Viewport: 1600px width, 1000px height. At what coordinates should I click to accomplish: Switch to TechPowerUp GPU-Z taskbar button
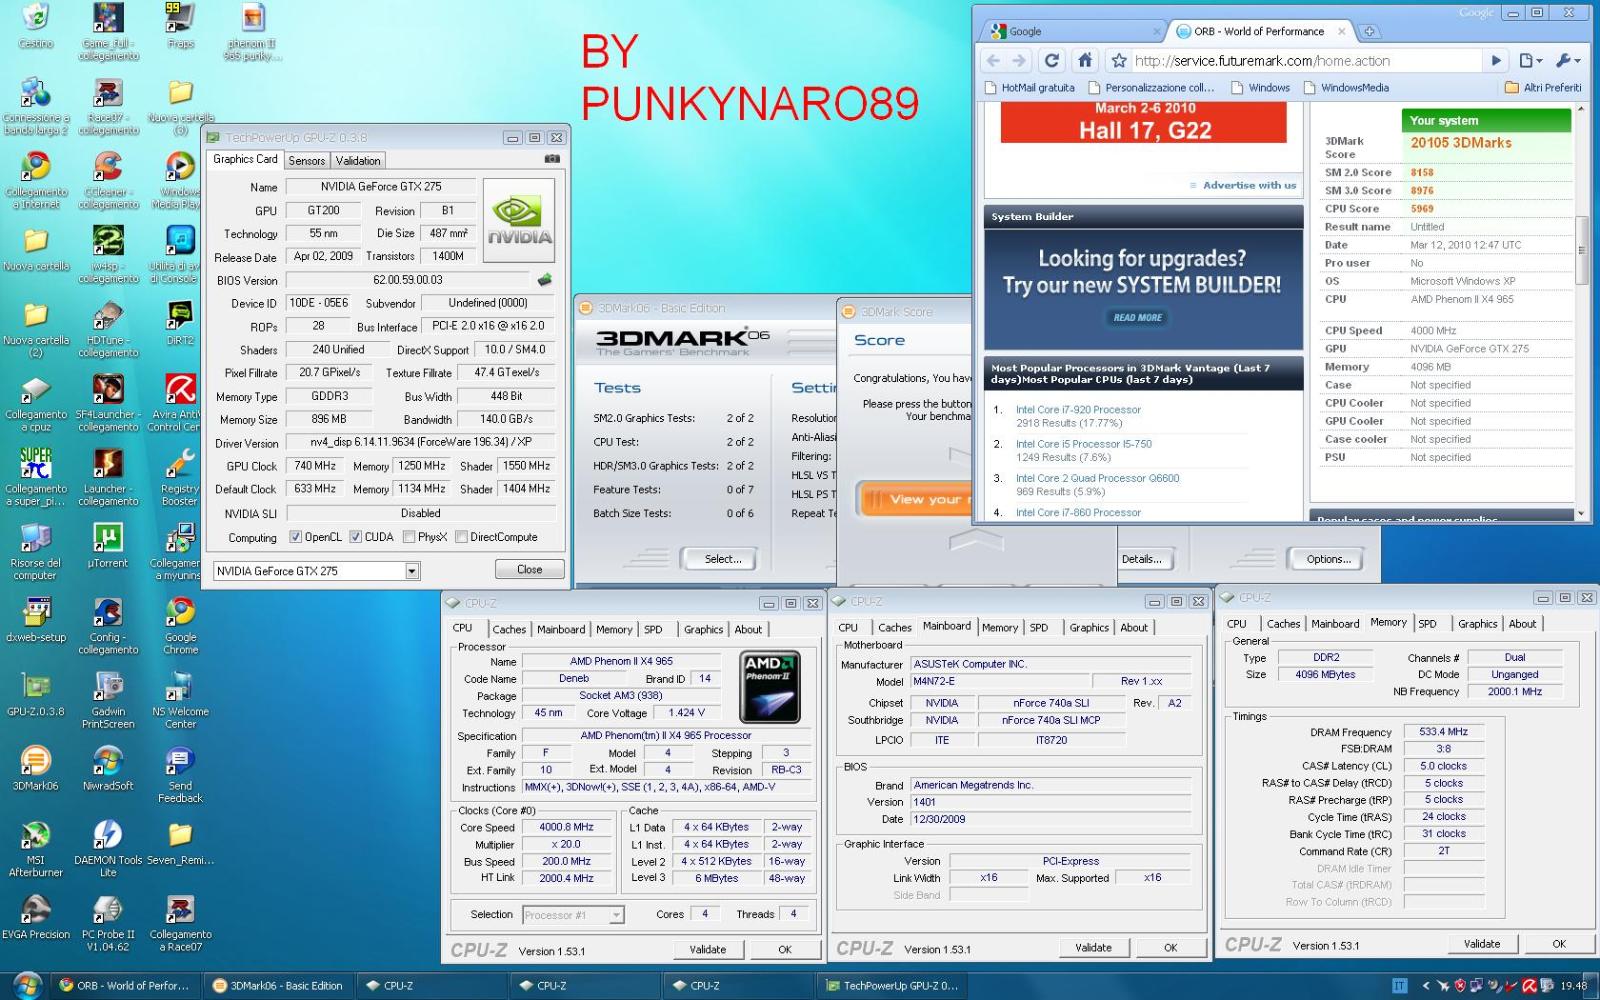[893, 985]
